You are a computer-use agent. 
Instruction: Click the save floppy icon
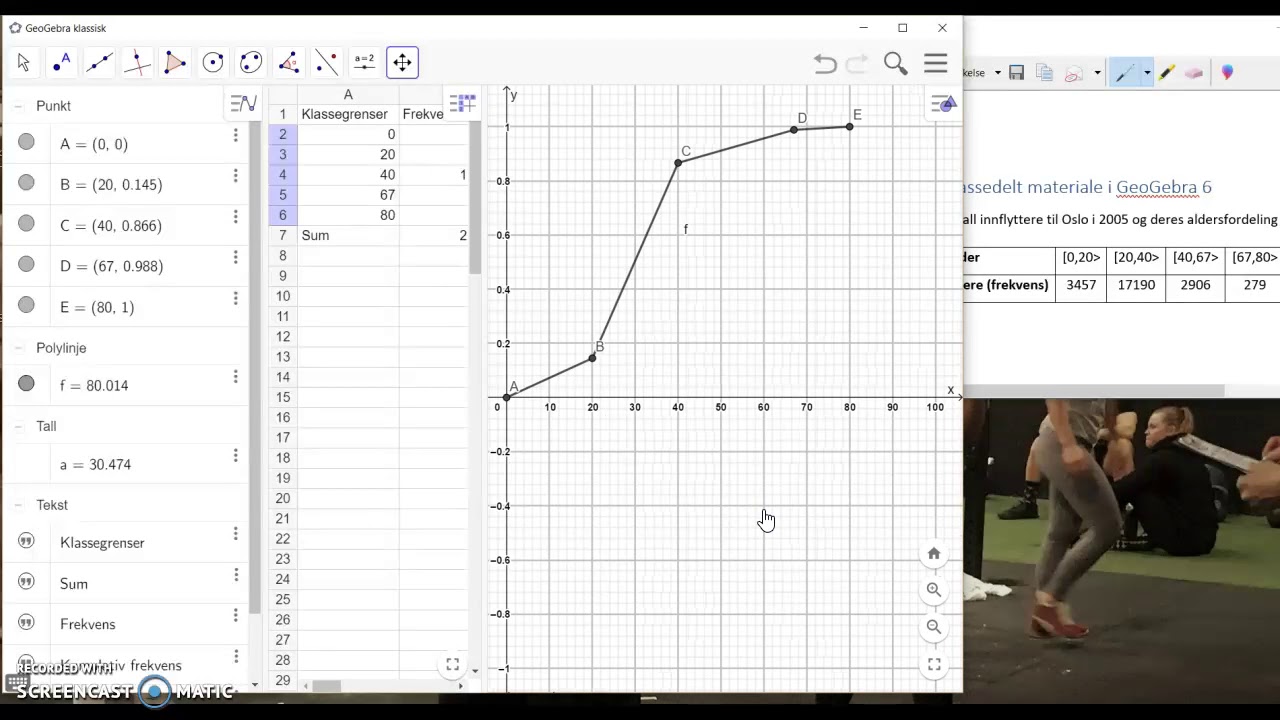click(1016, 73)
